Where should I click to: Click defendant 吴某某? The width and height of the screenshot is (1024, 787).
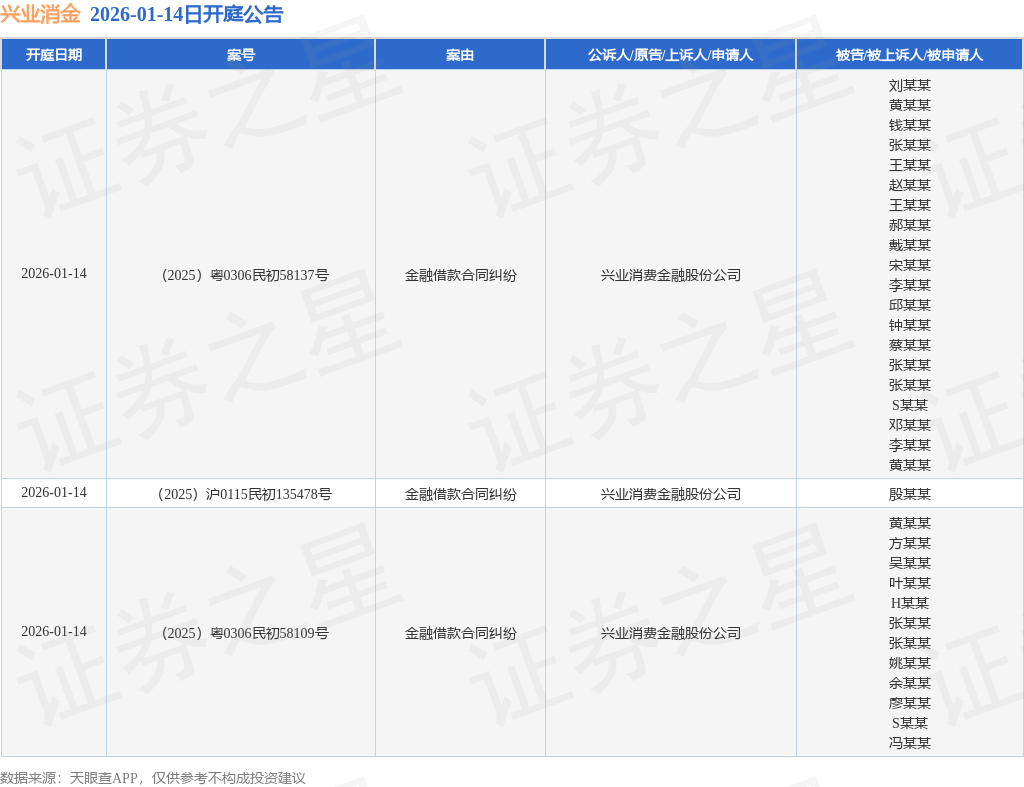click(x=910, y=563)
